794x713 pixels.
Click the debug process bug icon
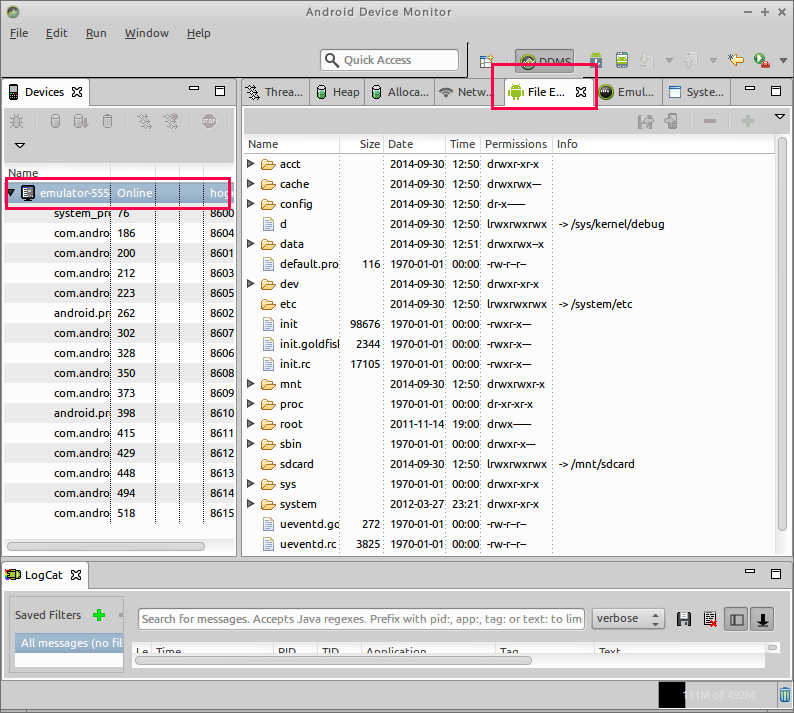tap(17, 122)
